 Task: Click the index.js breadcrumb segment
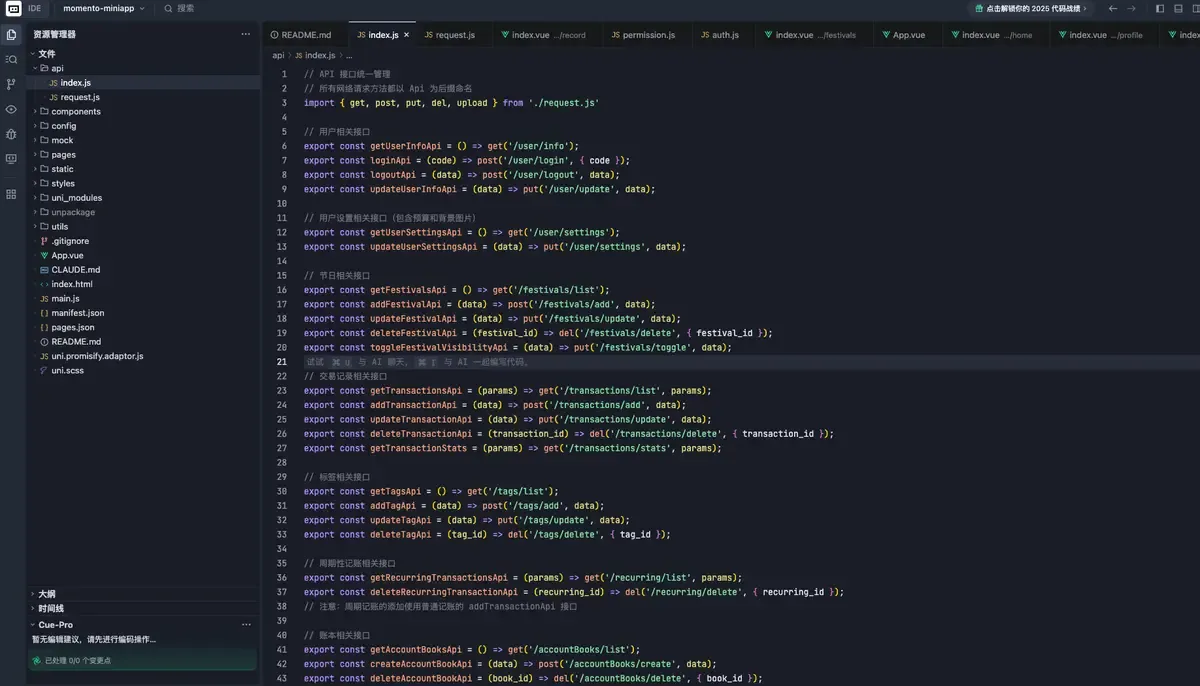point(314,55)
